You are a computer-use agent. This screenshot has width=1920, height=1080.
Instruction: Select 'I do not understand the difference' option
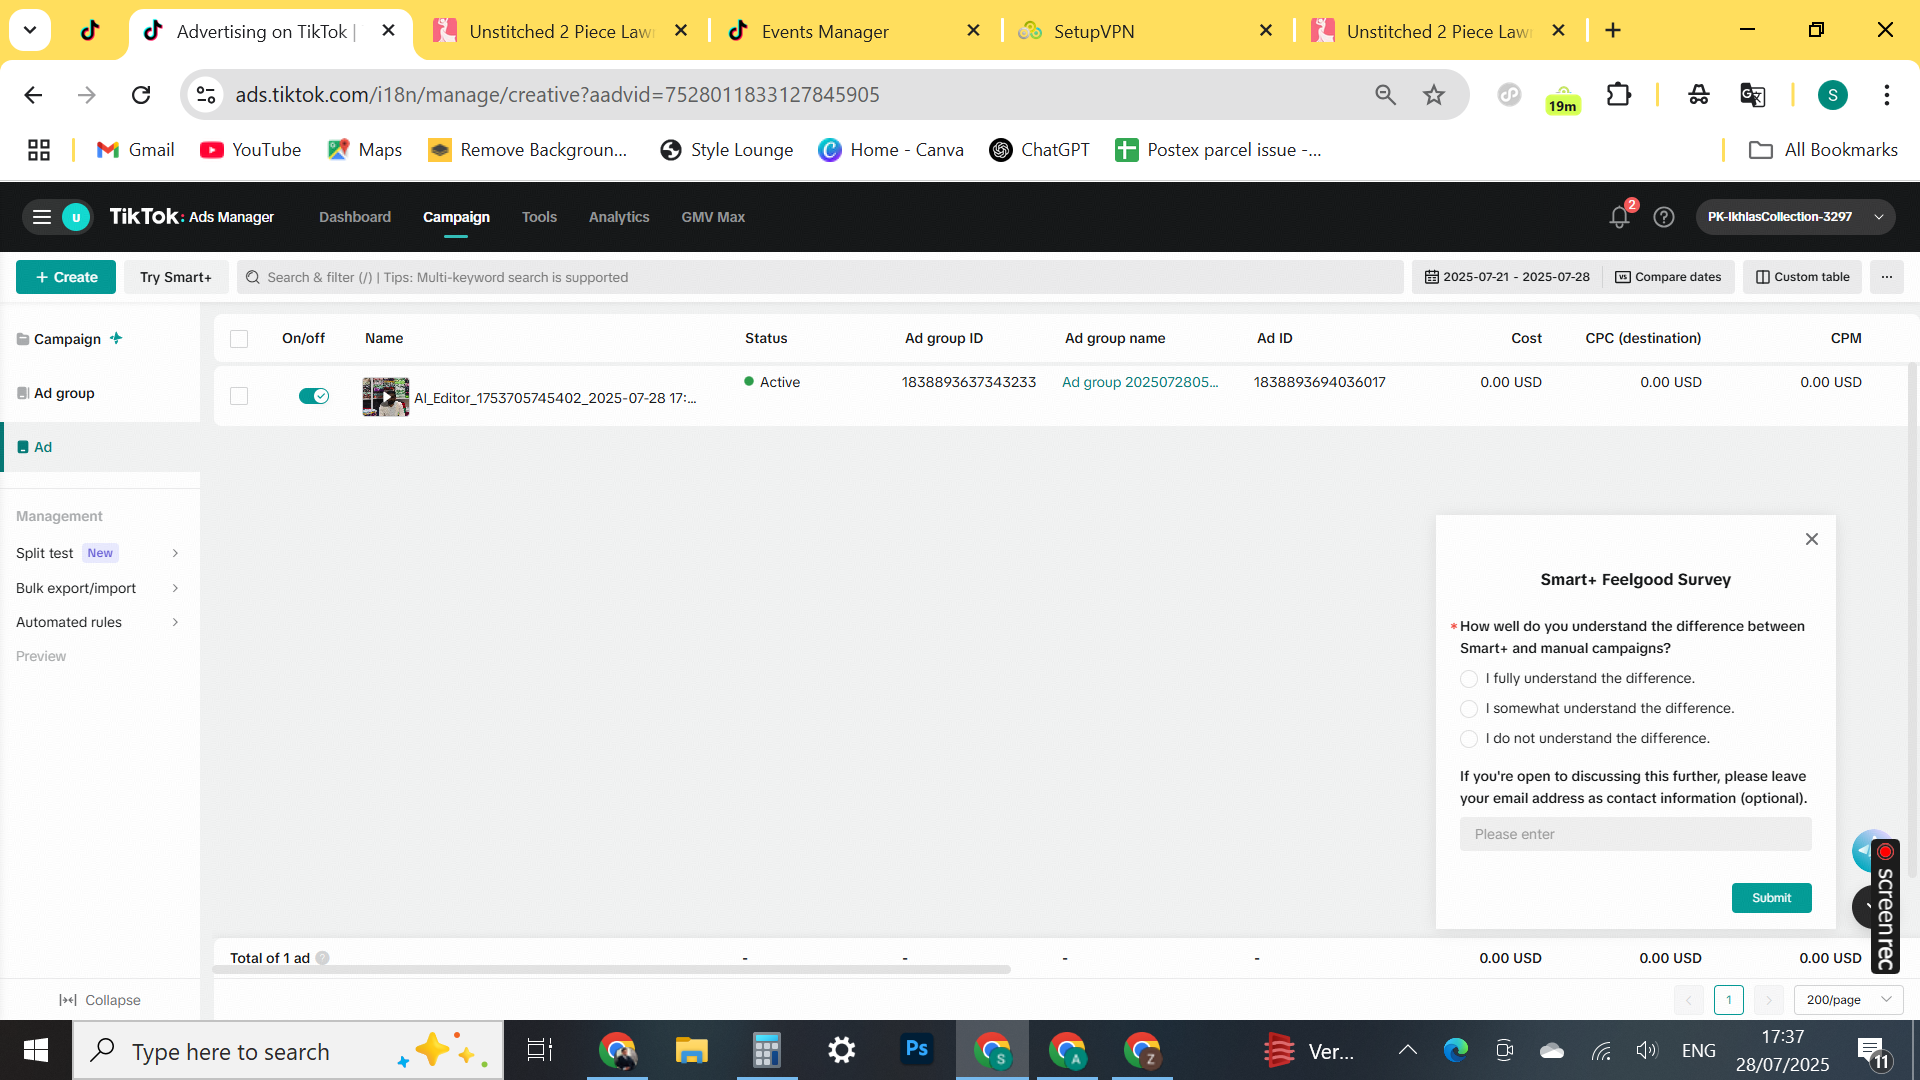point(1469,739)
